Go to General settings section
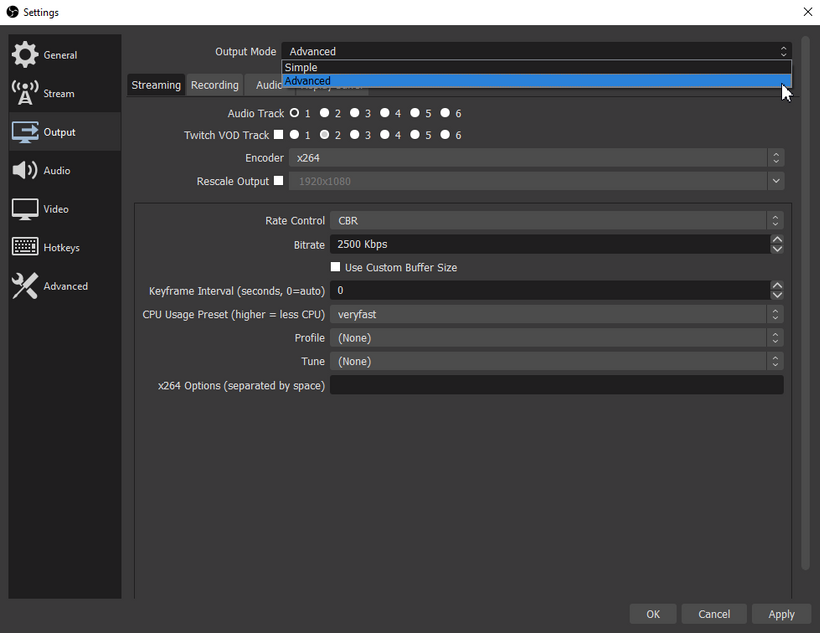This screenshot has height=633, width=820. pyautogui.click(x=65, y=54)
